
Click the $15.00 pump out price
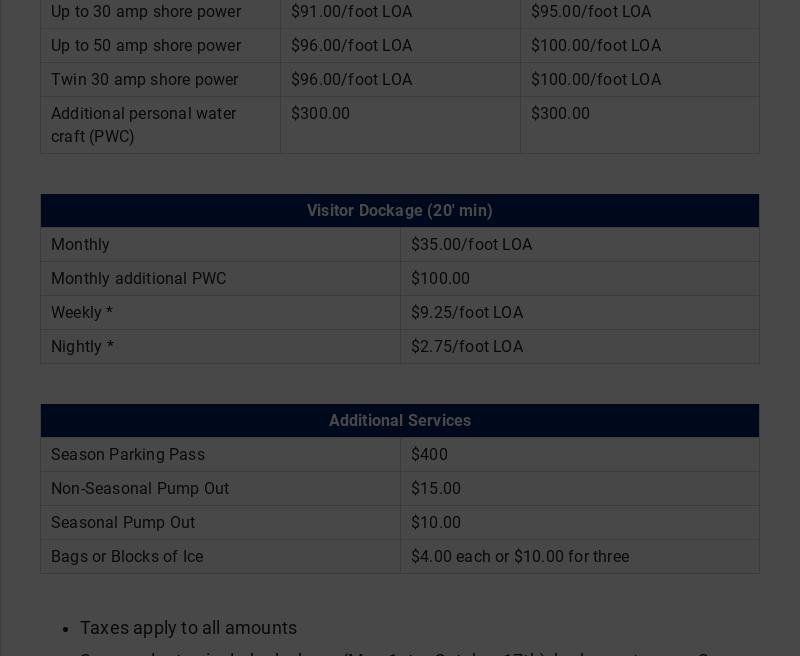[x=436, y=489]
